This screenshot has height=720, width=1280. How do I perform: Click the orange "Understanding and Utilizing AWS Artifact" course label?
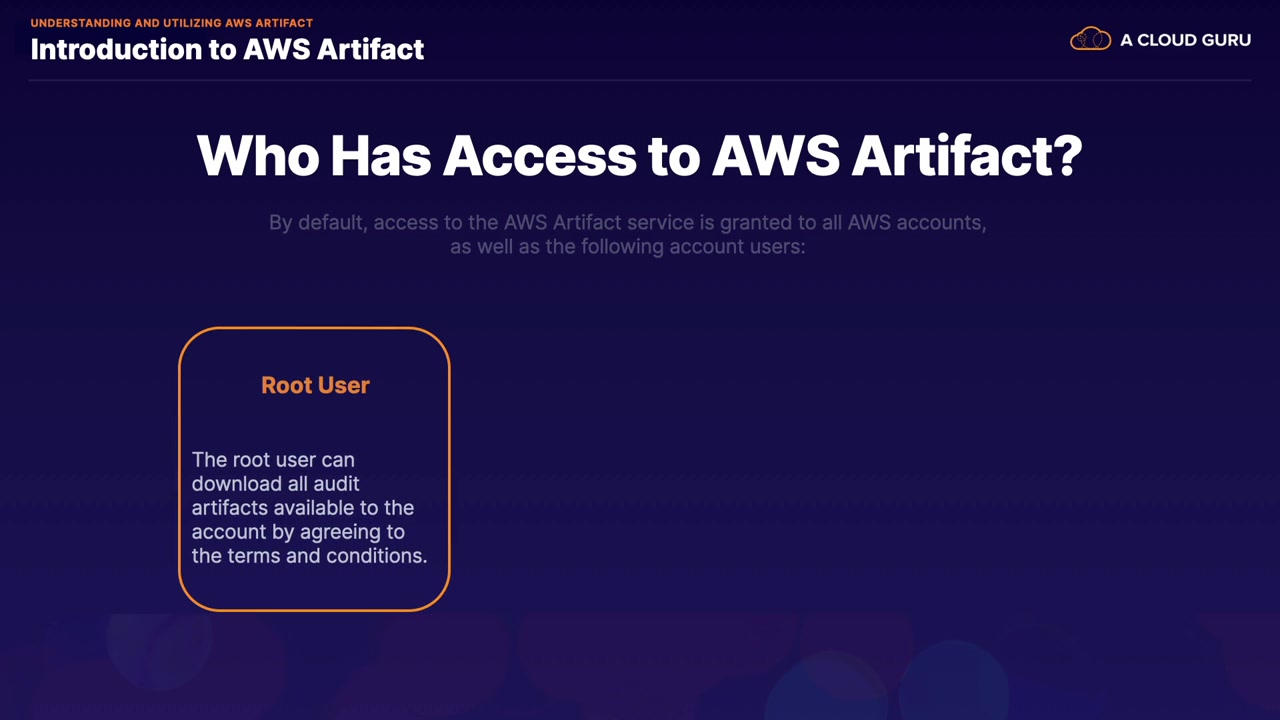(x=171, y=23)
